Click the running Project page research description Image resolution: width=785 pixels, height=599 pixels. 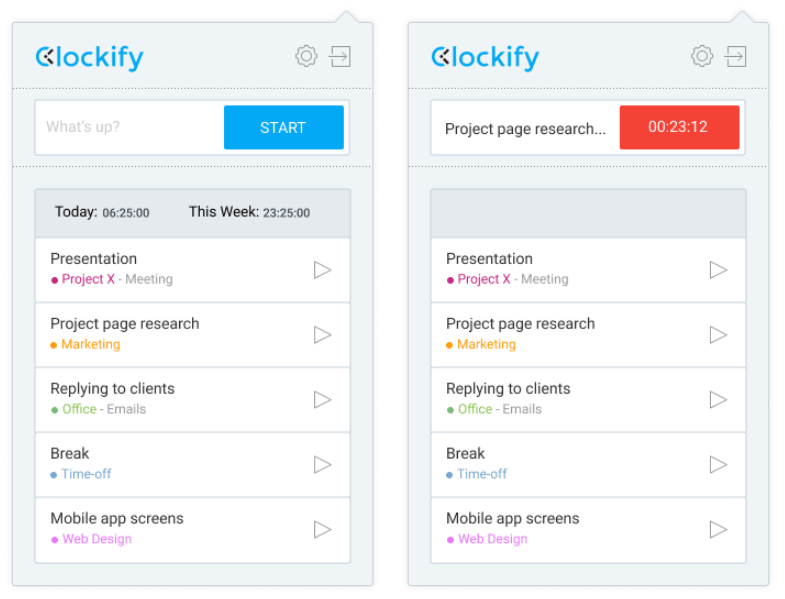(525, 129)
